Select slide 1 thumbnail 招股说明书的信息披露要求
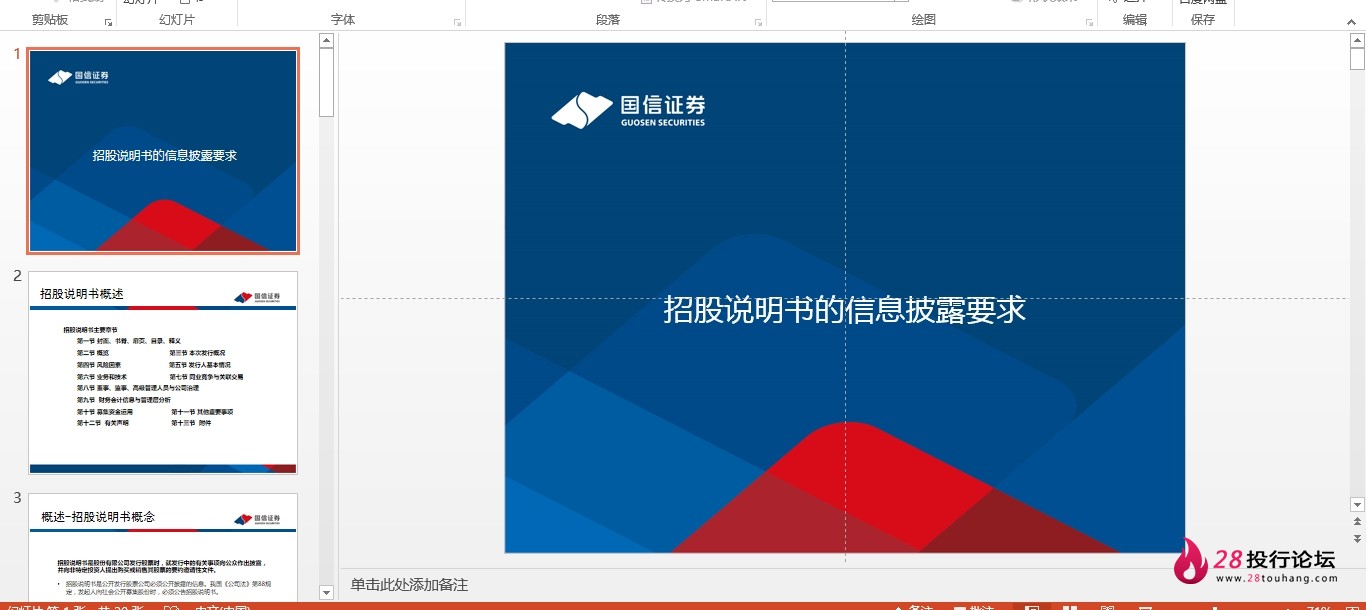 tap(163, 151)
